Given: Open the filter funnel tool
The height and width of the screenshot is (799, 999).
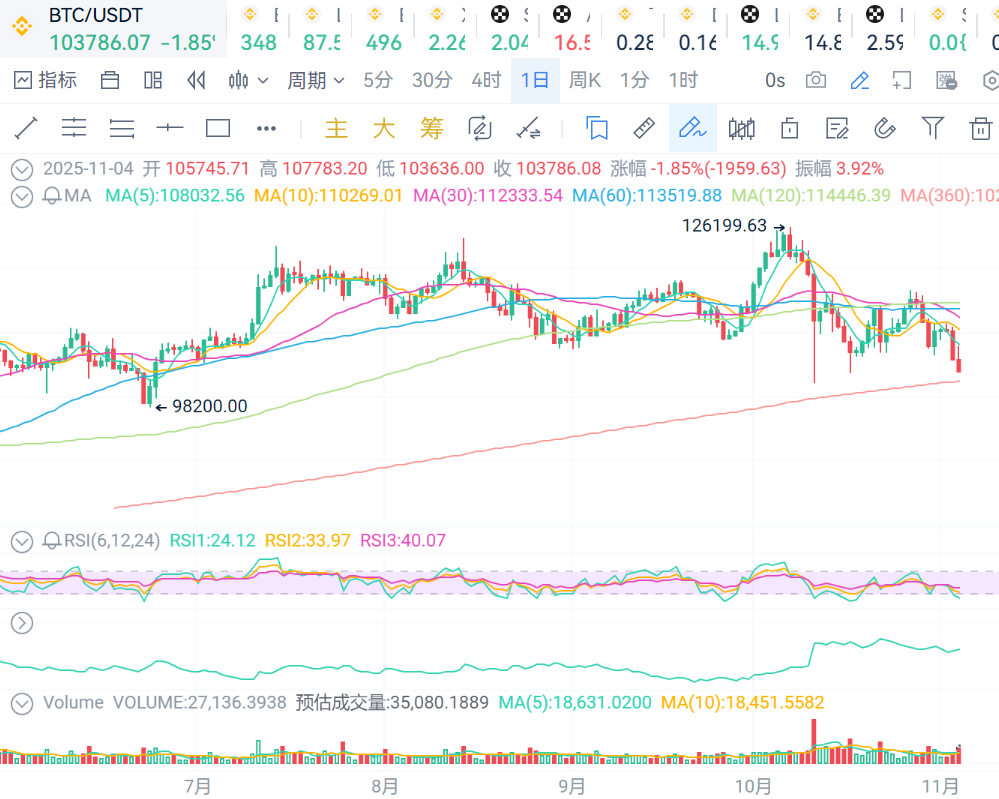Looking at the screenshot, I should coord(932,128).
